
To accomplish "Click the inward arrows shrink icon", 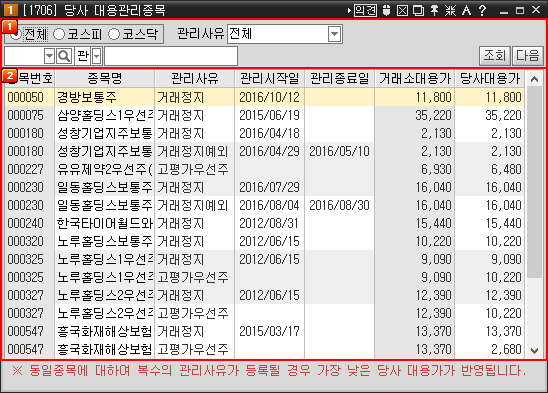I will pyautogui.click(x=450, y=10).
